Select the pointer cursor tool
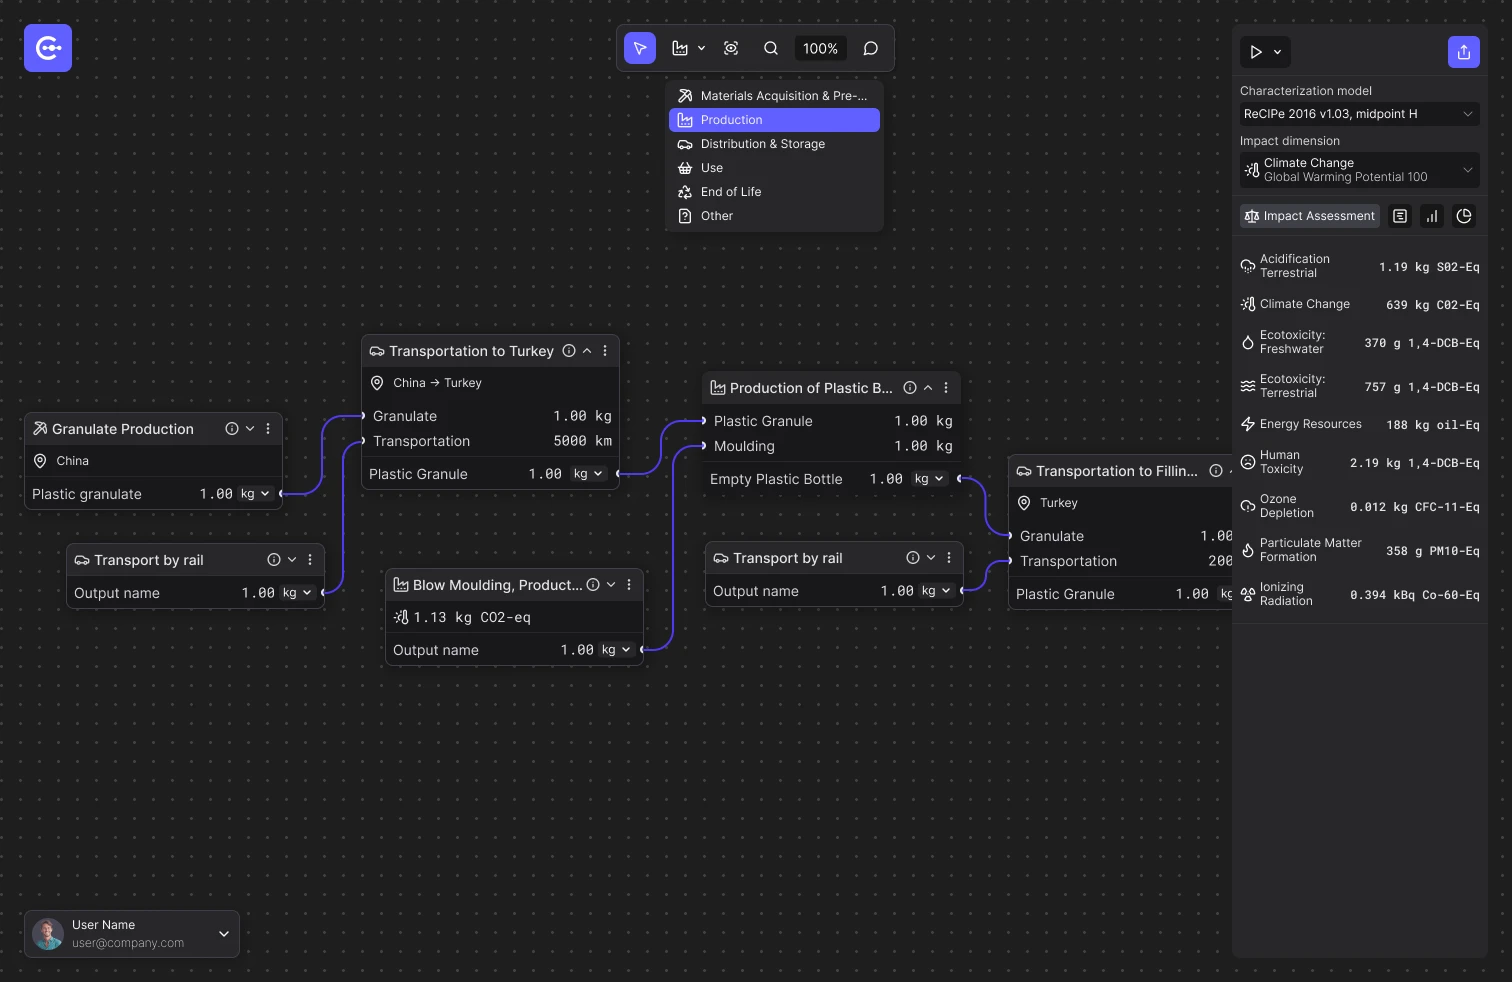Screen dimensions: 1512x982 click(640, 48)
